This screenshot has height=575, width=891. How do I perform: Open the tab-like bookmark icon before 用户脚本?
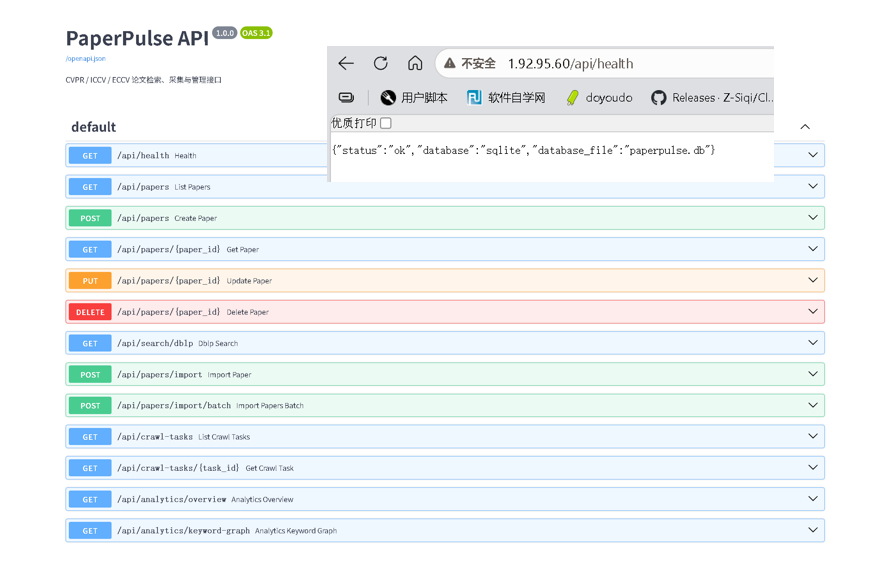pyautogui.click(x=346, y=98)
